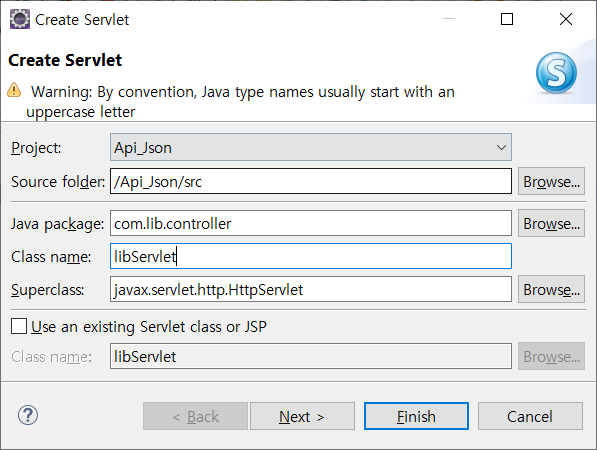This screenshot has width=597, height=450.
Task: Click the yellow warning triangle icon
Action: click(14, 90)
